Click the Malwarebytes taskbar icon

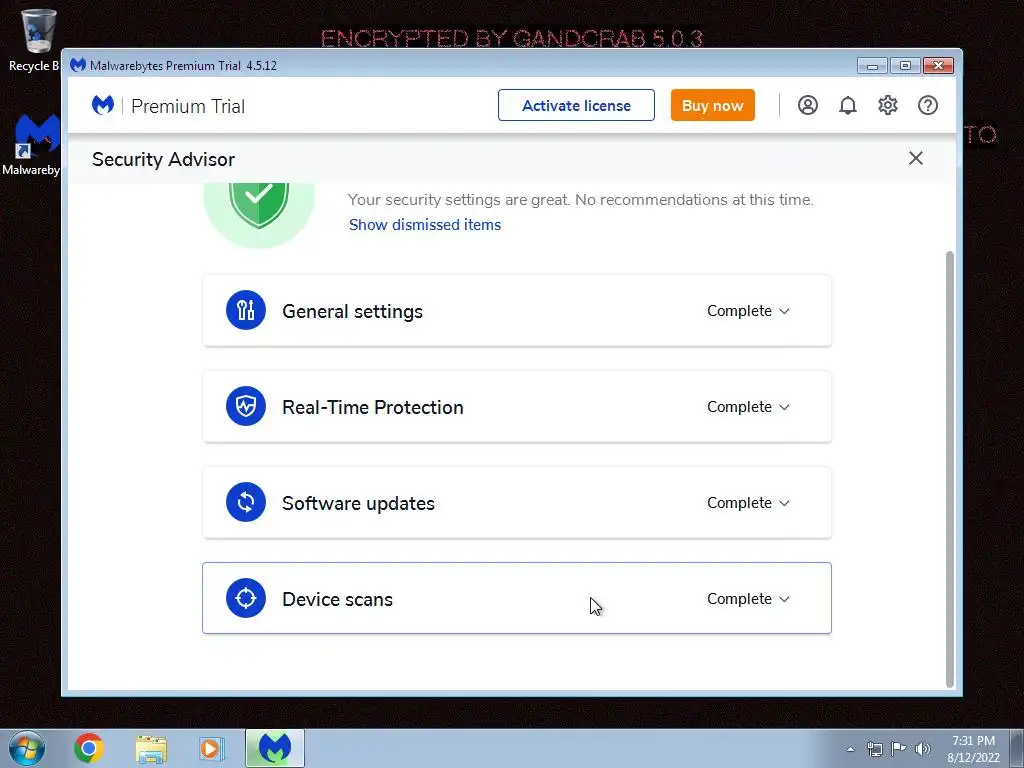pos(274,748)
